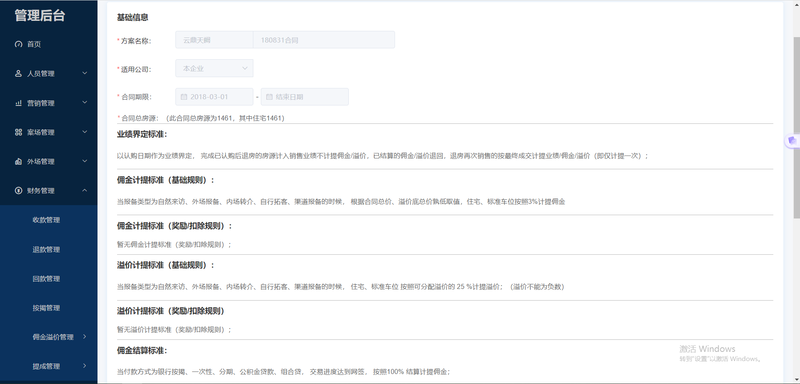This screenshot has width=800, height=384.
Task: Click the 基础信息 section heading
Action: pos(133,17)
